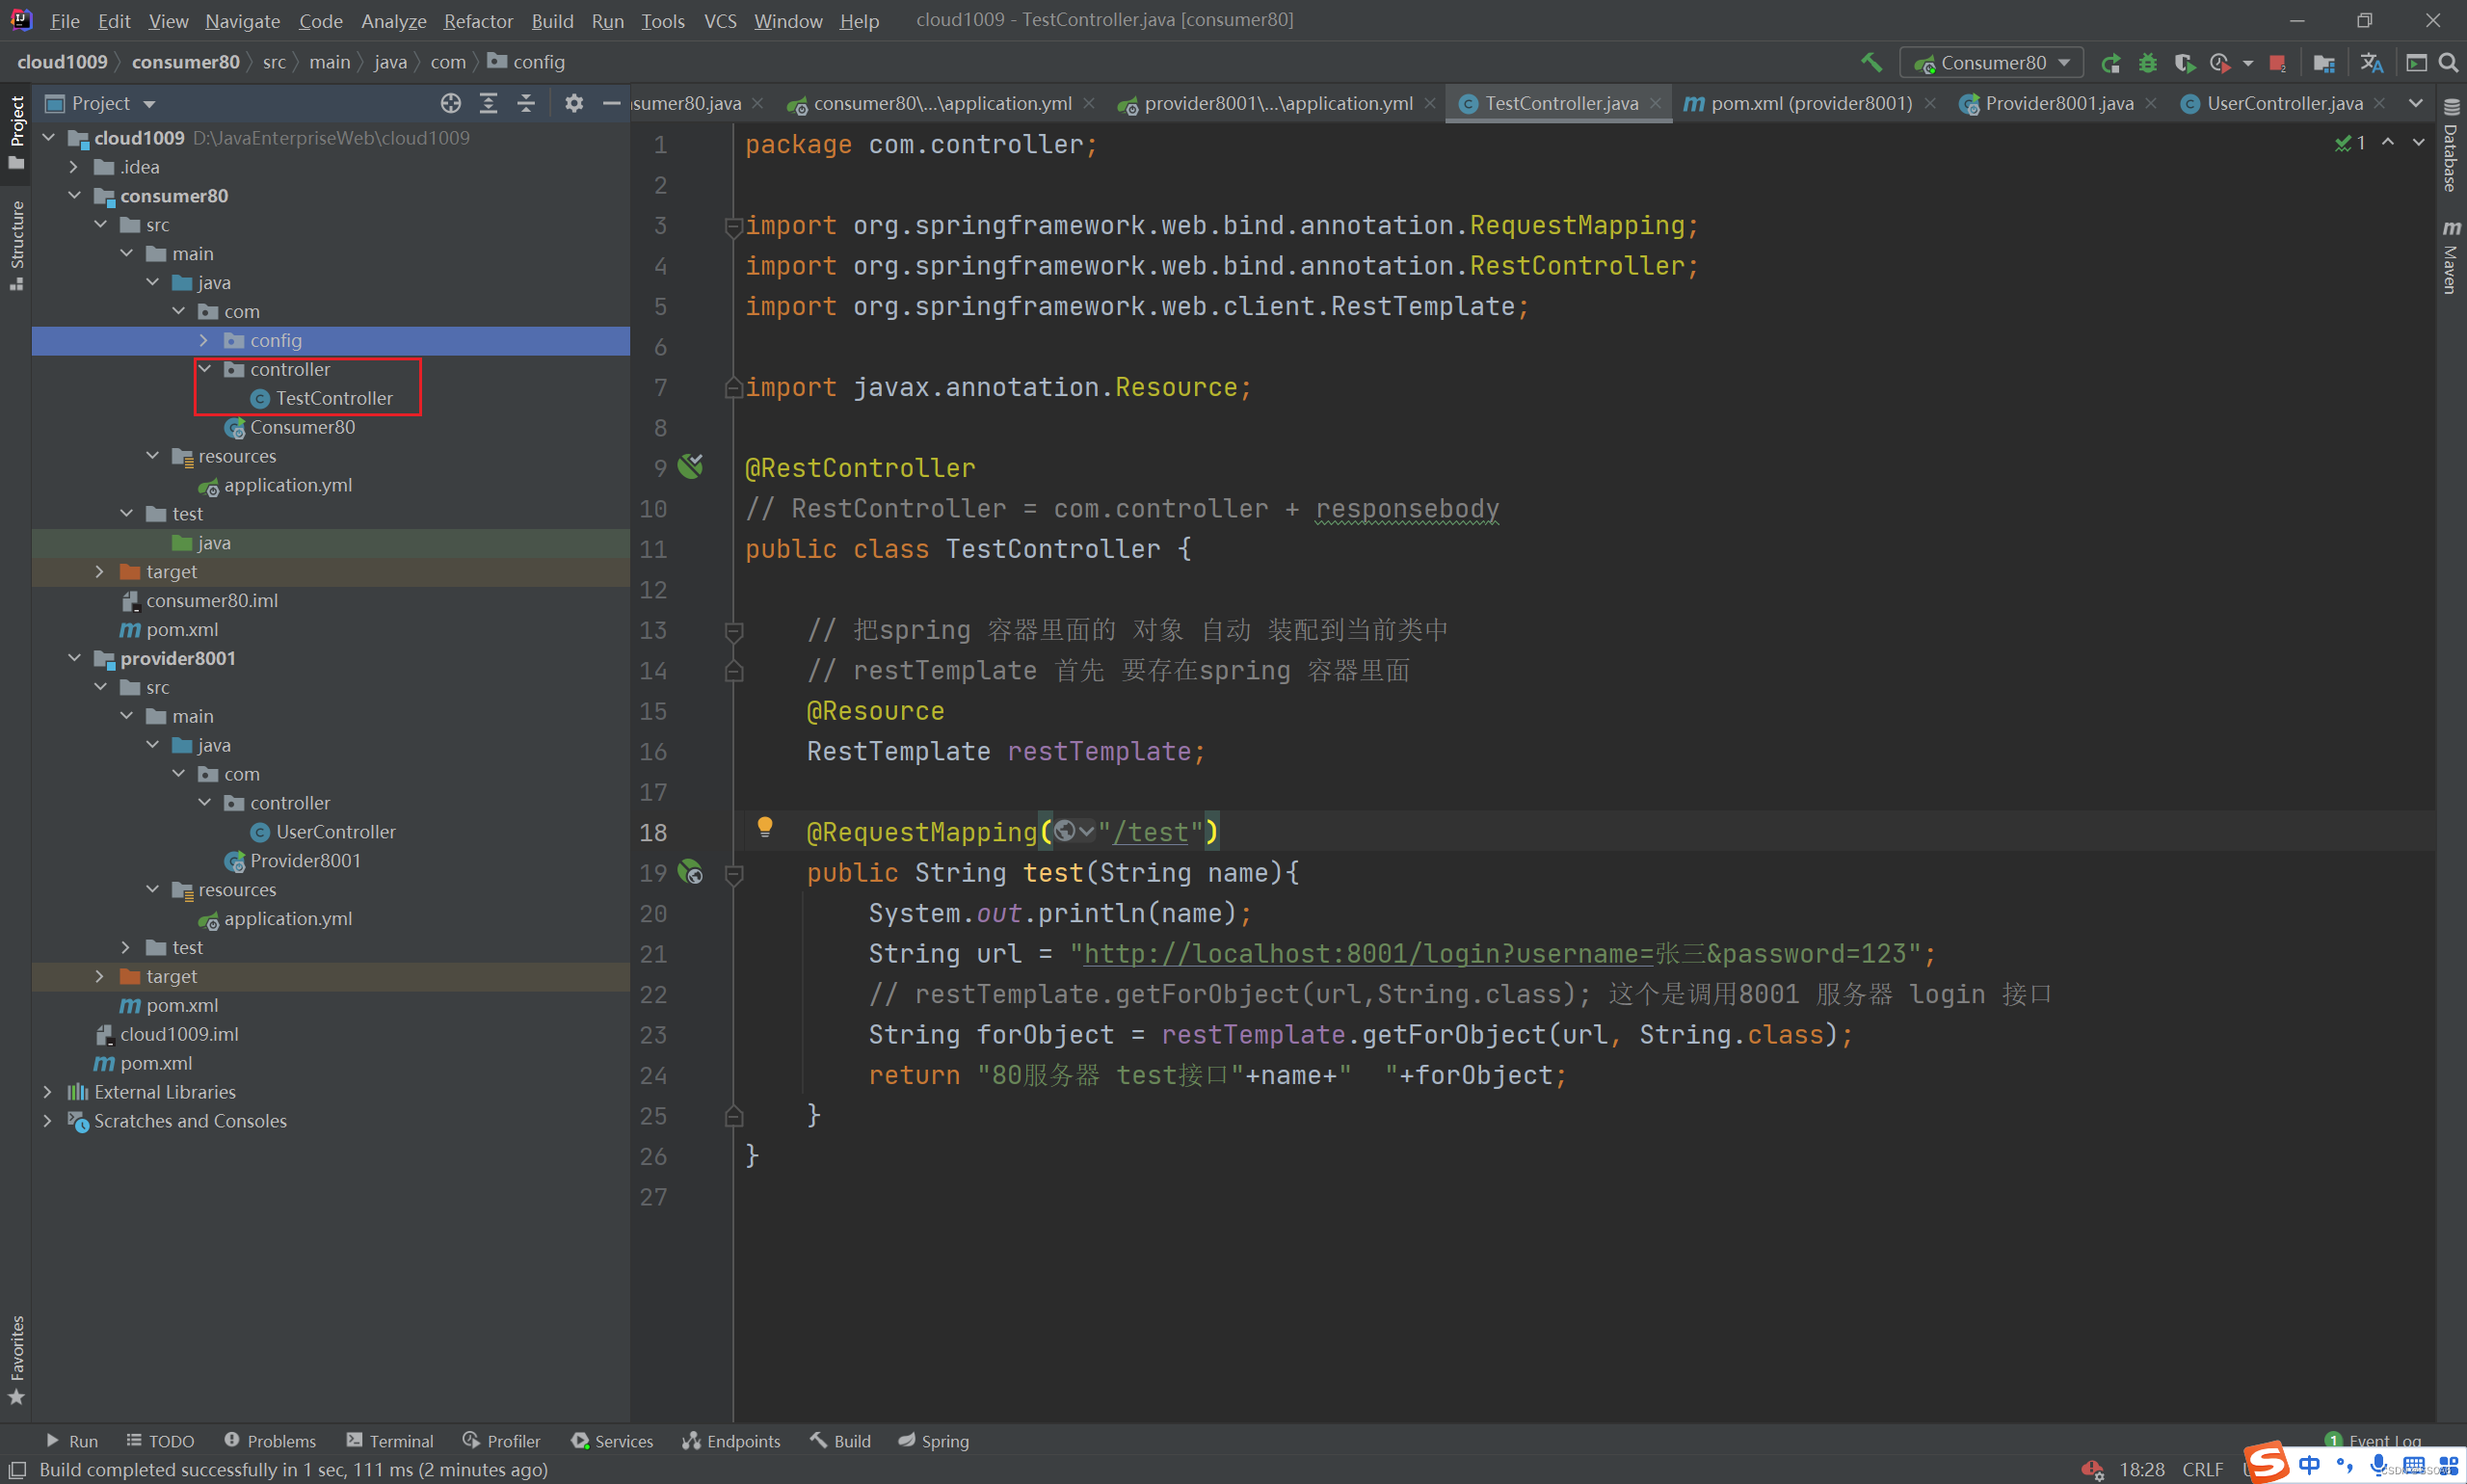Viewport: 2467px width, 1484px height.
Task: Click the locate target icon in Project panel
Action: tap(451, 103)
